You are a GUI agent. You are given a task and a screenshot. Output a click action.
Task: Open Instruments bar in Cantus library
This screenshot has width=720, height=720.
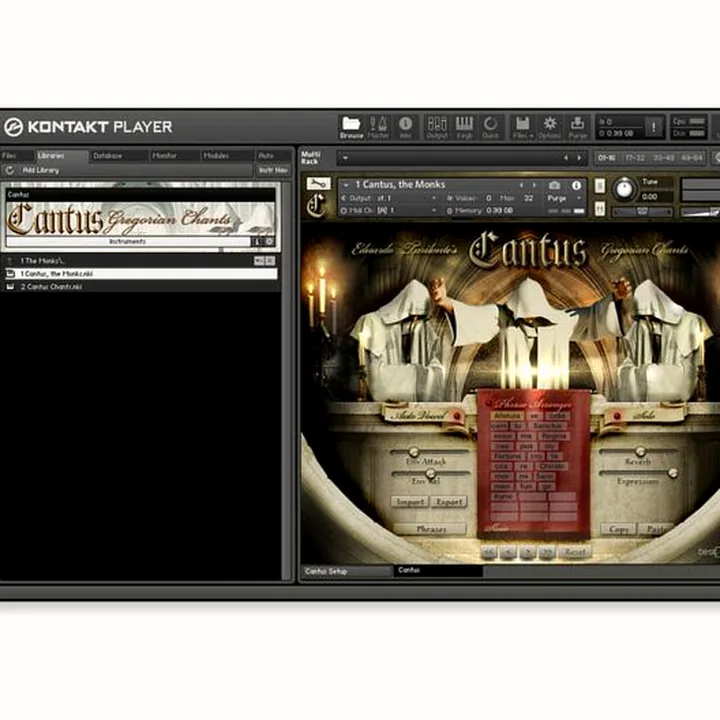[128, 242]
